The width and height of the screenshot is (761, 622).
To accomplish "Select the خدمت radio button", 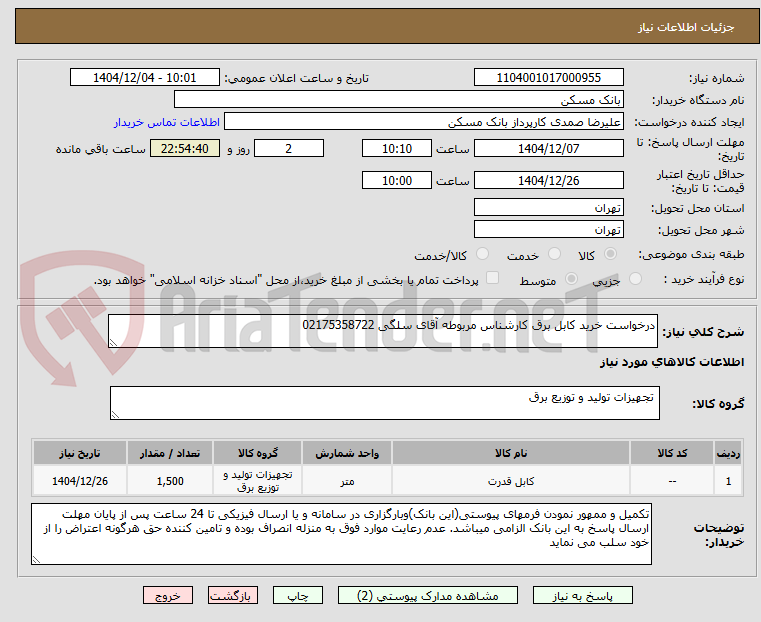I will (554, 254).
